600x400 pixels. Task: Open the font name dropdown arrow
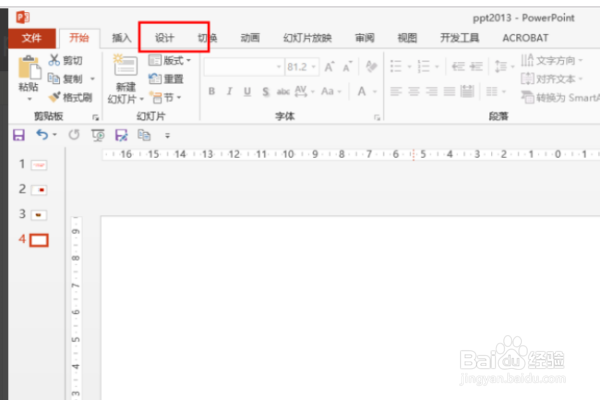click(x=279, y=67)
